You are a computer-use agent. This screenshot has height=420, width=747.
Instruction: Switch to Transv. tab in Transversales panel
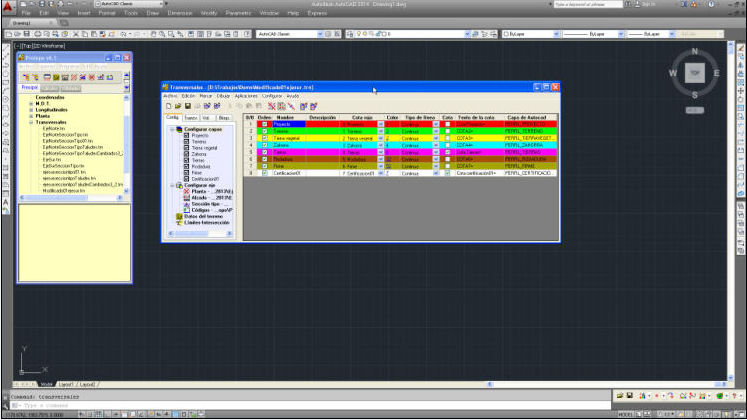pyautogui.click(x=191, y=118)
